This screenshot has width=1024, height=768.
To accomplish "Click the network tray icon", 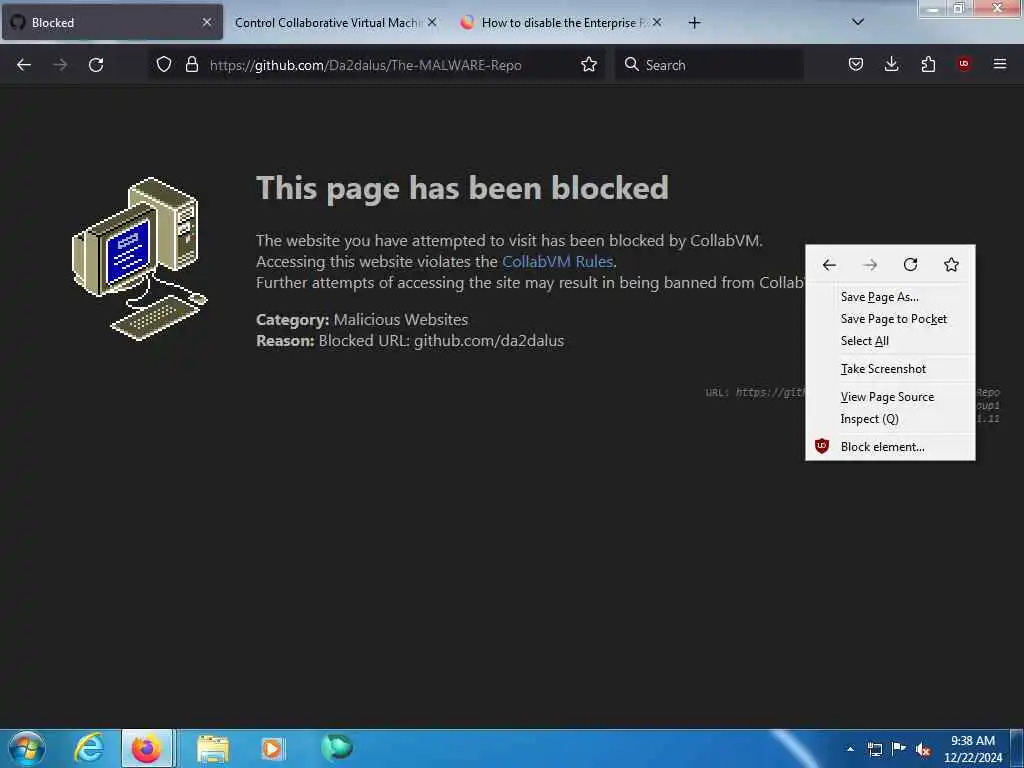I will coord(874,749).
